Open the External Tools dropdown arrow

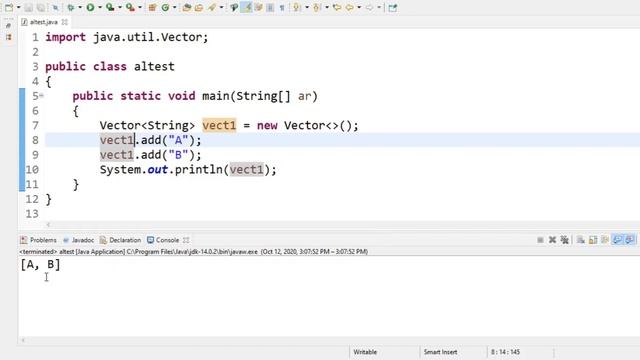tap(140, 7)
